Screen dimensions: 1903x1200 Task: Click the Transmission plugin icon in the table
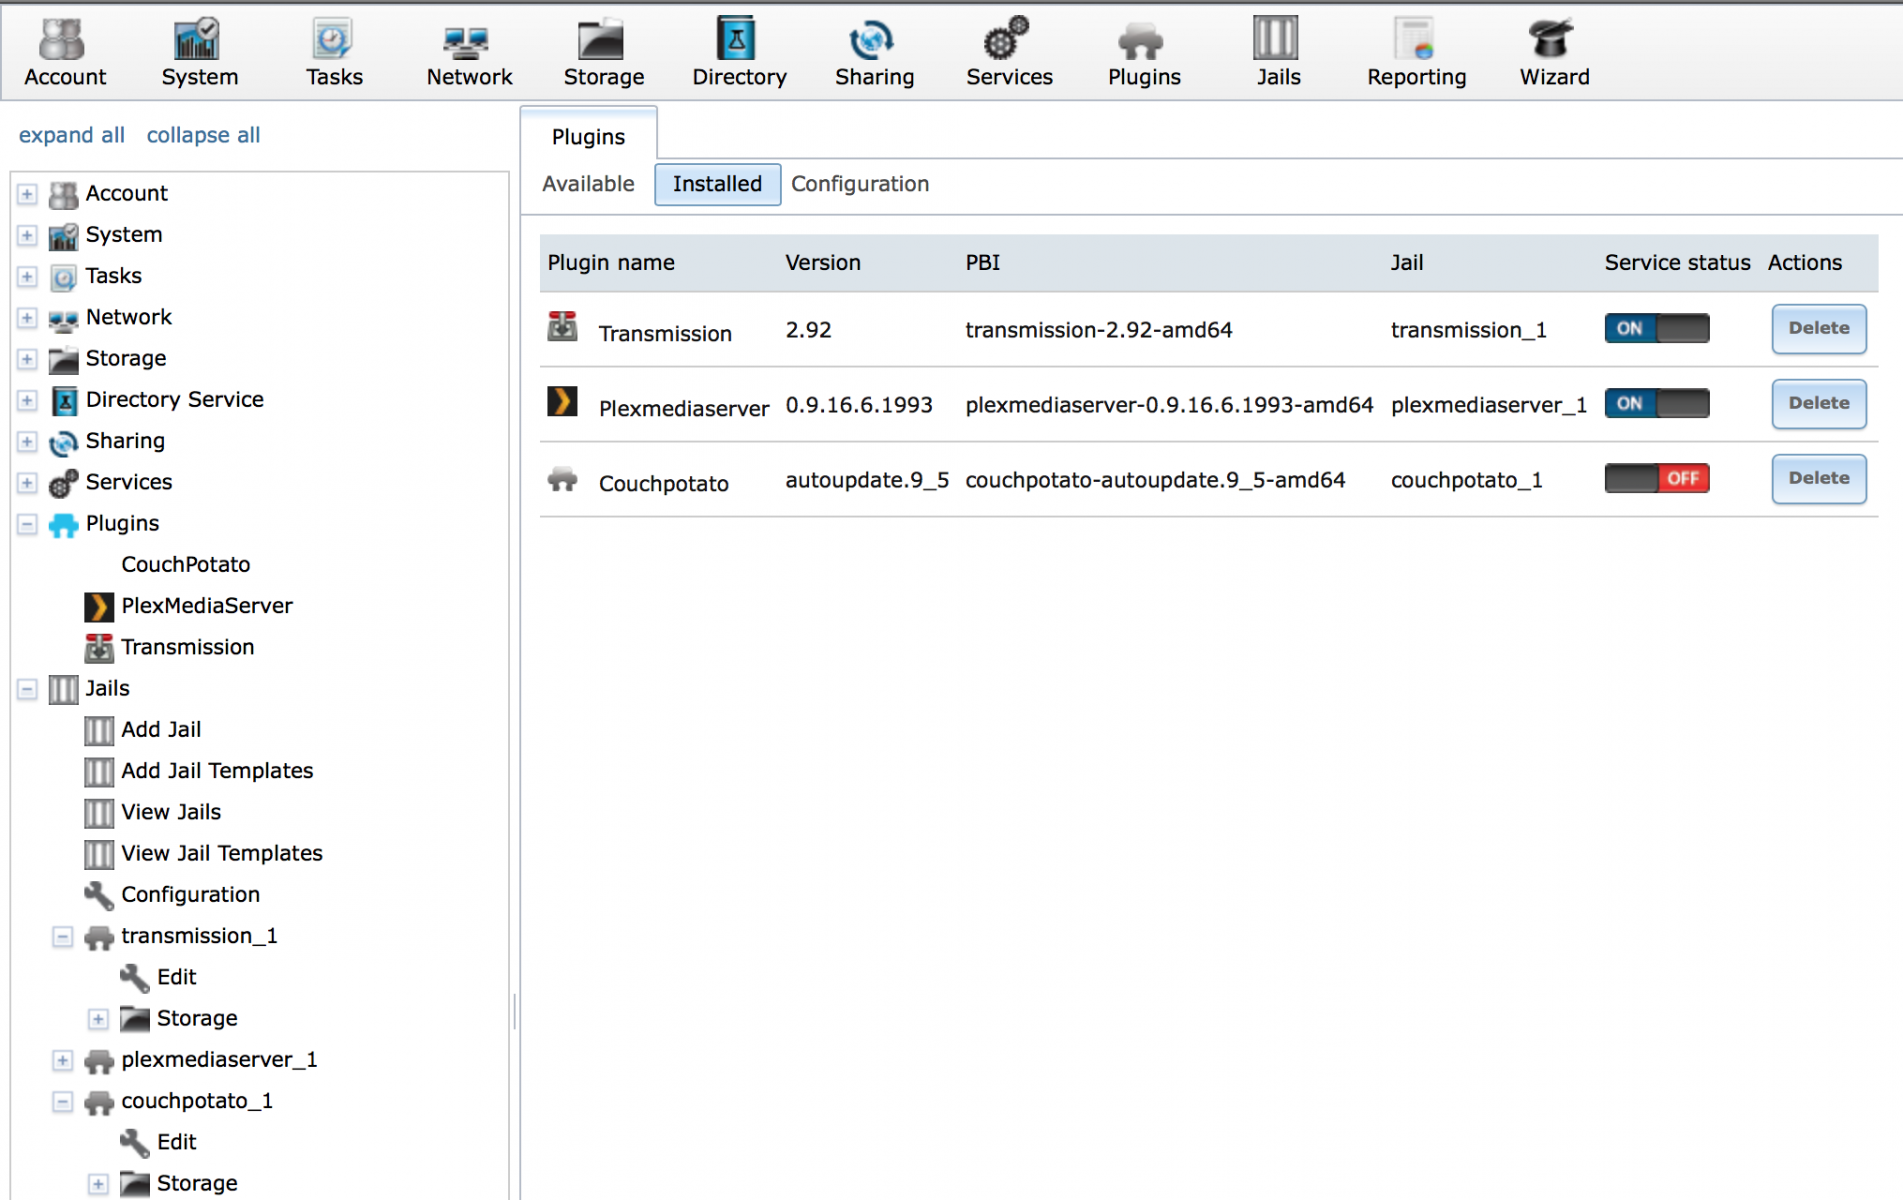(x=562, y=326)
